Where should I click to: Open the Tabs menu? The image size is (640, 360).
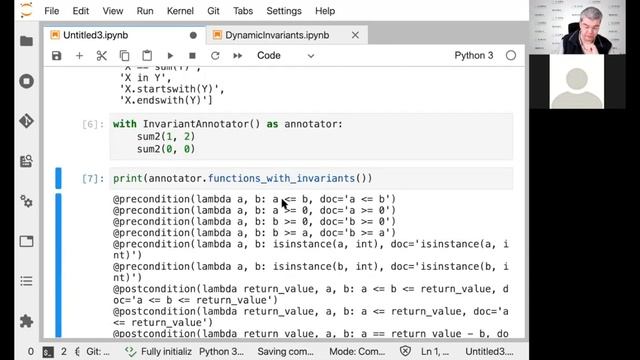pos(243,11)
